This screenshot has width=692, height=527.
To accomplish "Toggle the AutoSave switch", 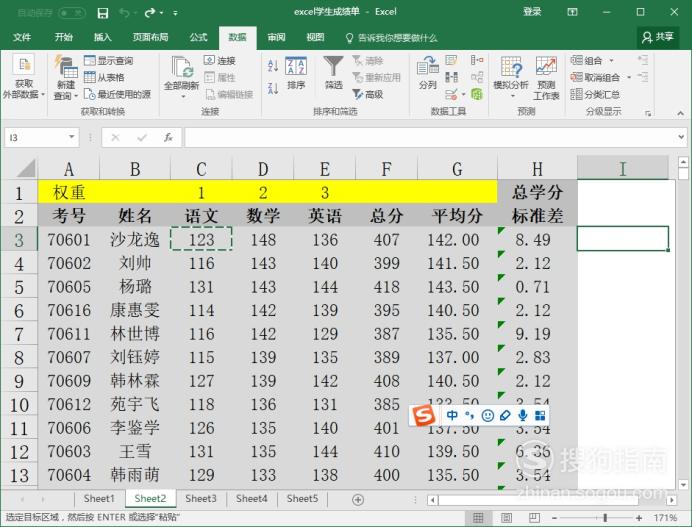I will [71, 13].
